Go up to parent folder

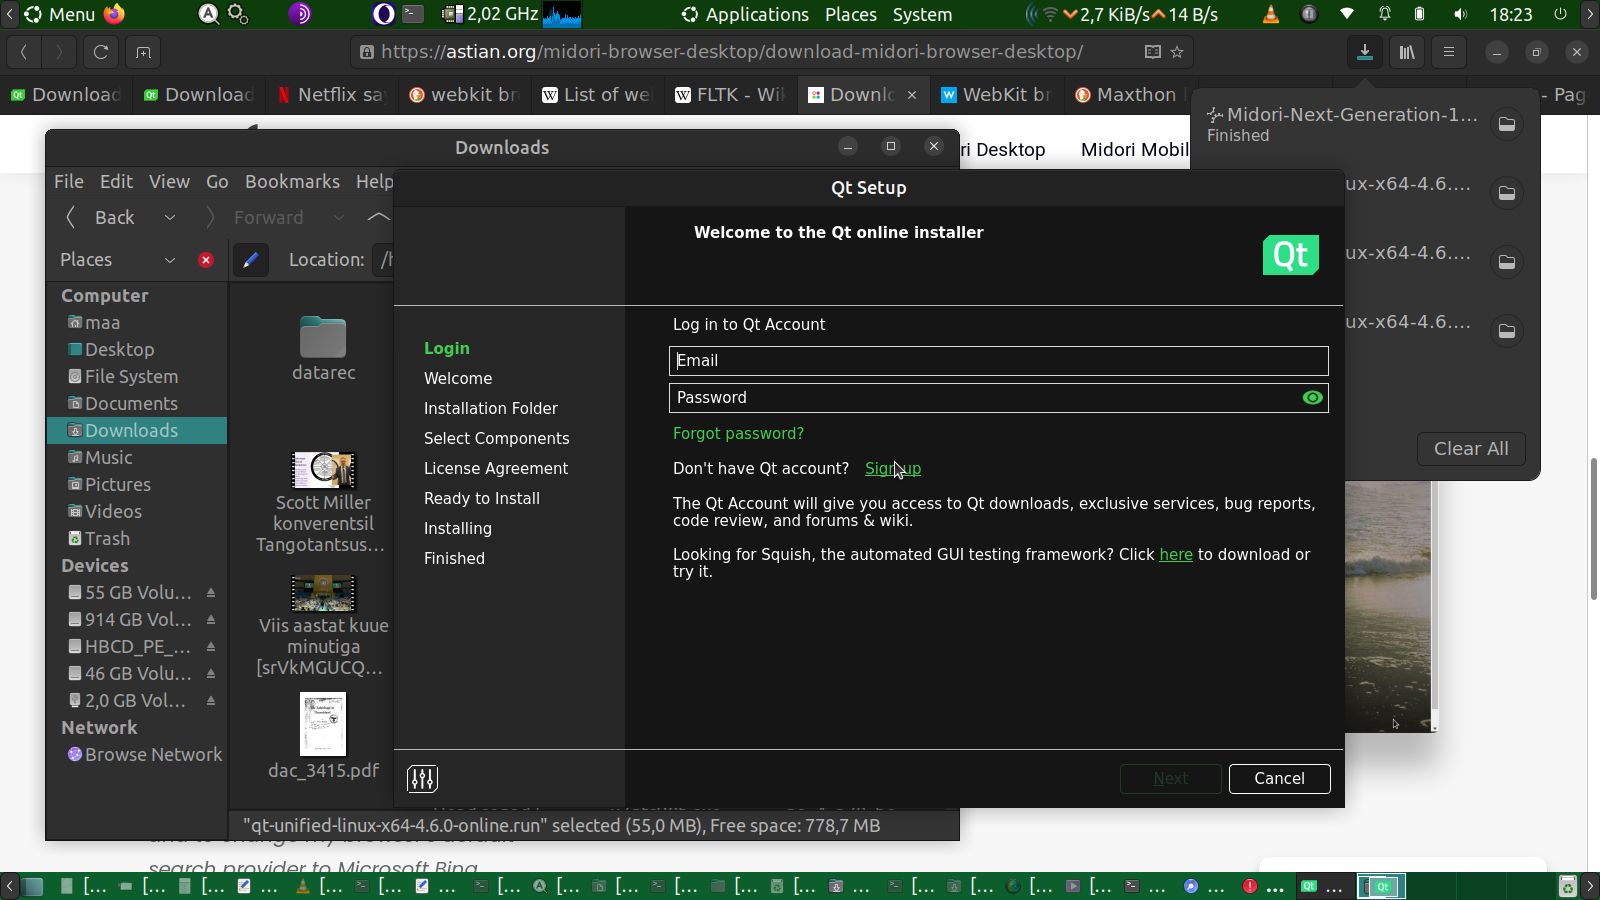point(378,218)
